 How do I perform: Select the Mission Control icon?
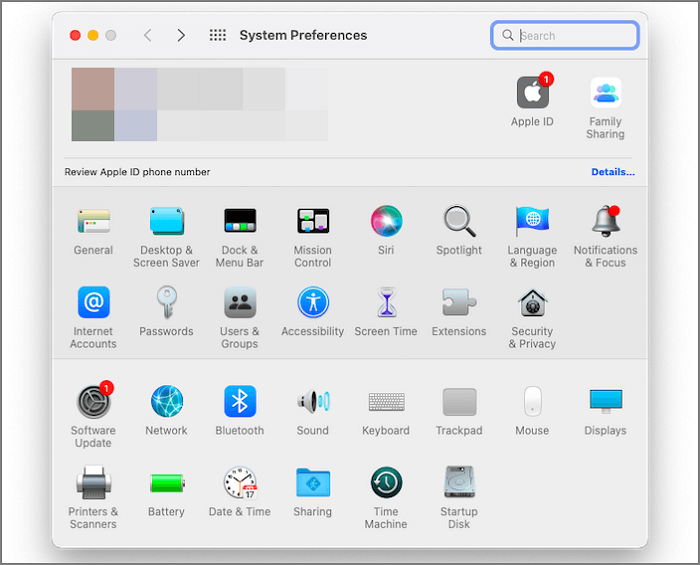(x=313, y=221)
